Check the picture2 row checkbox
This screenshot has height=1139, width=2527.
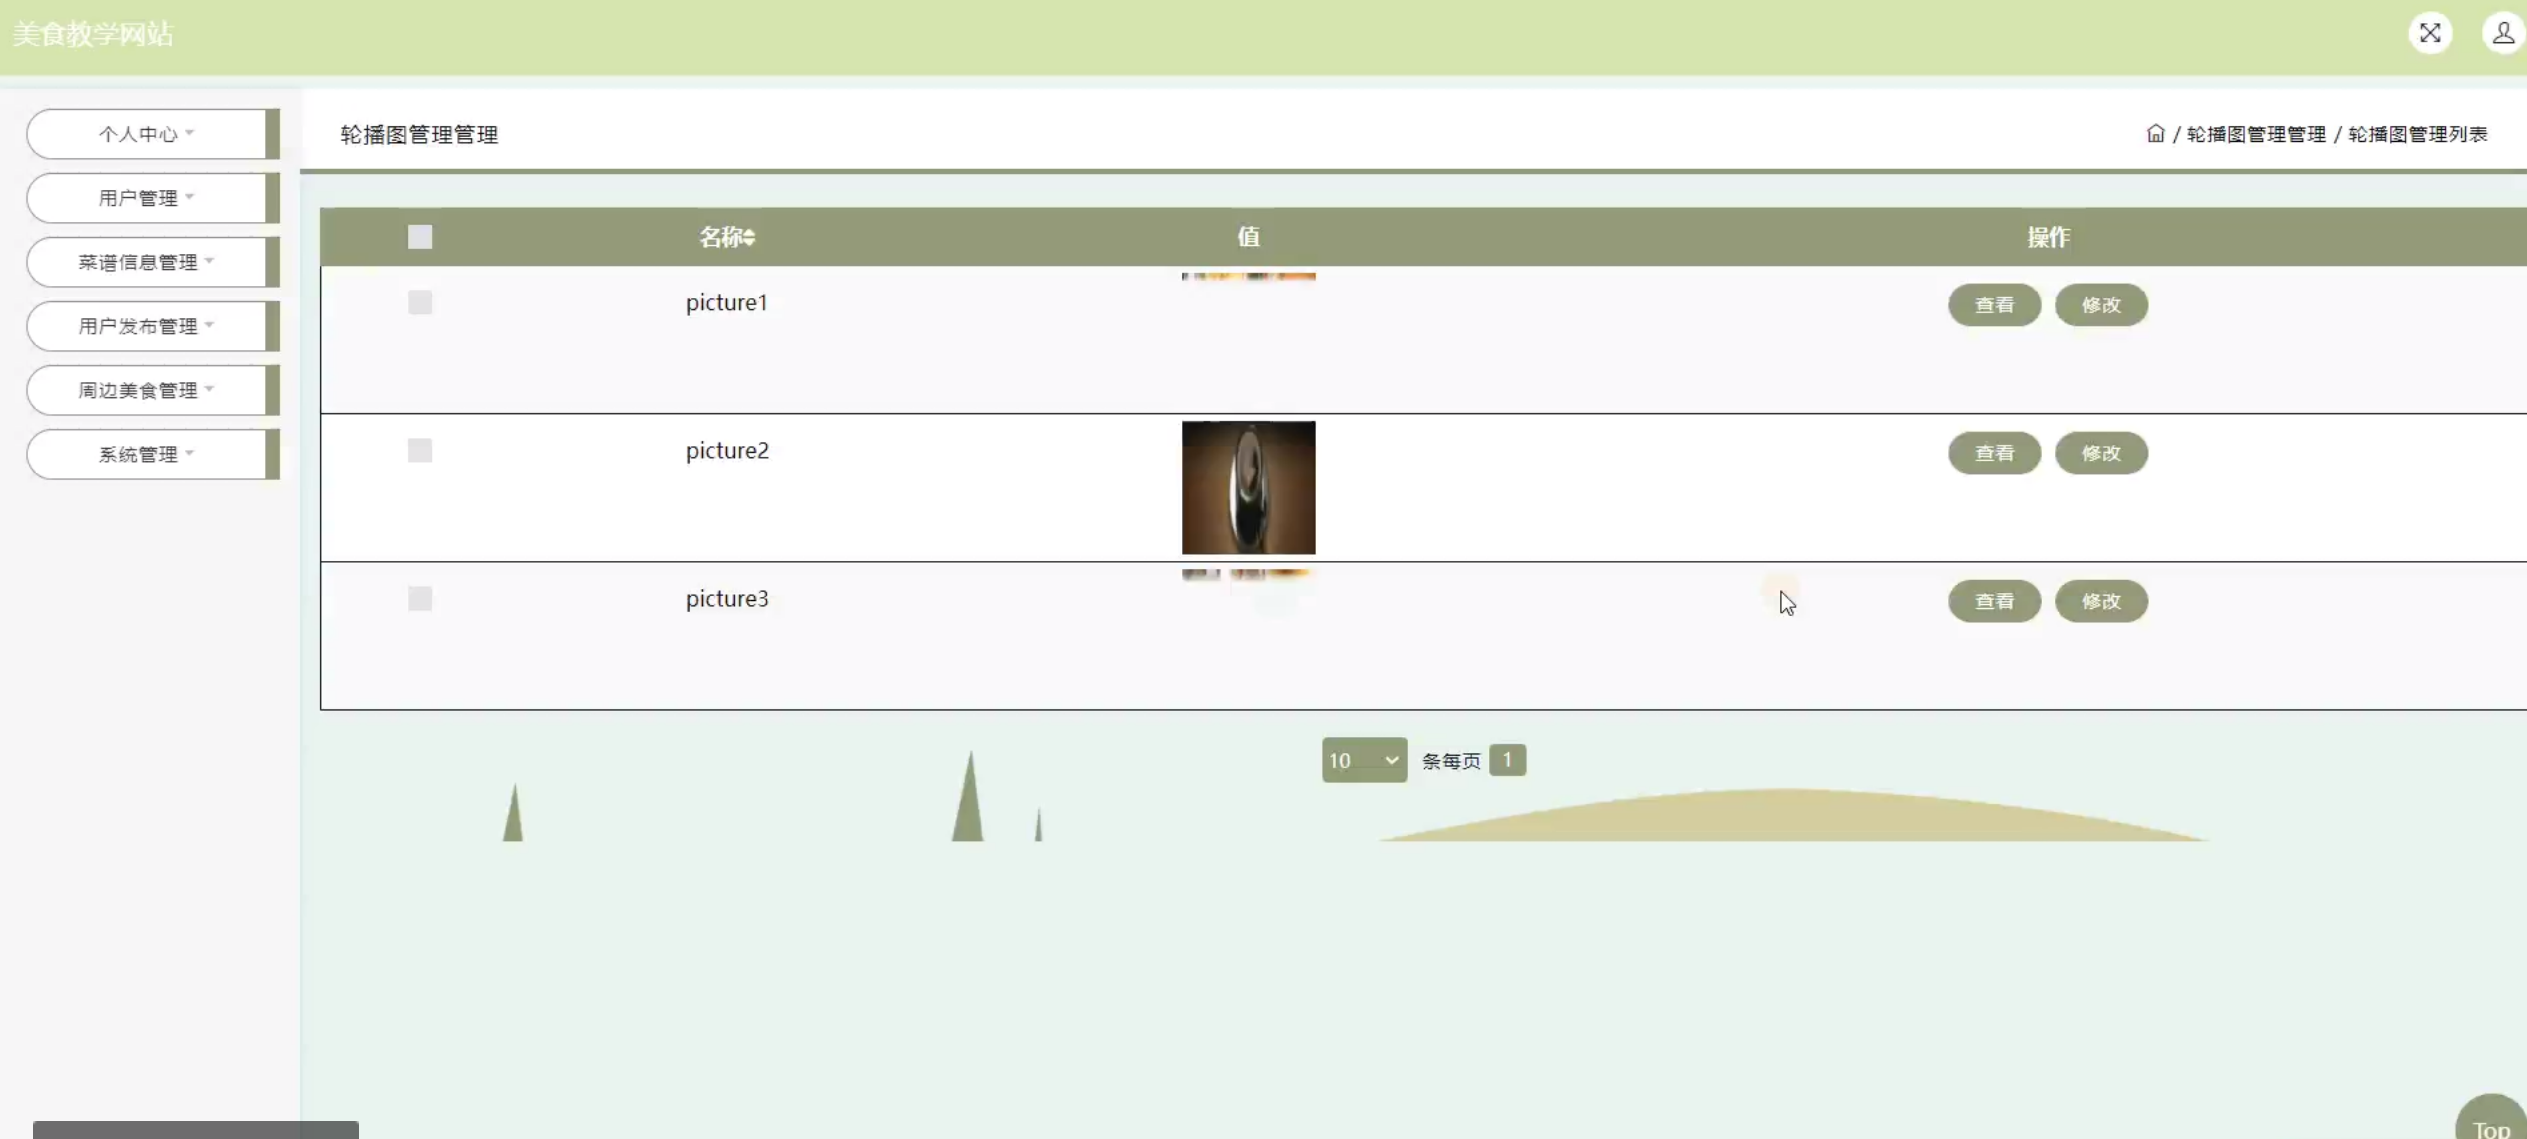coord(420,451)
